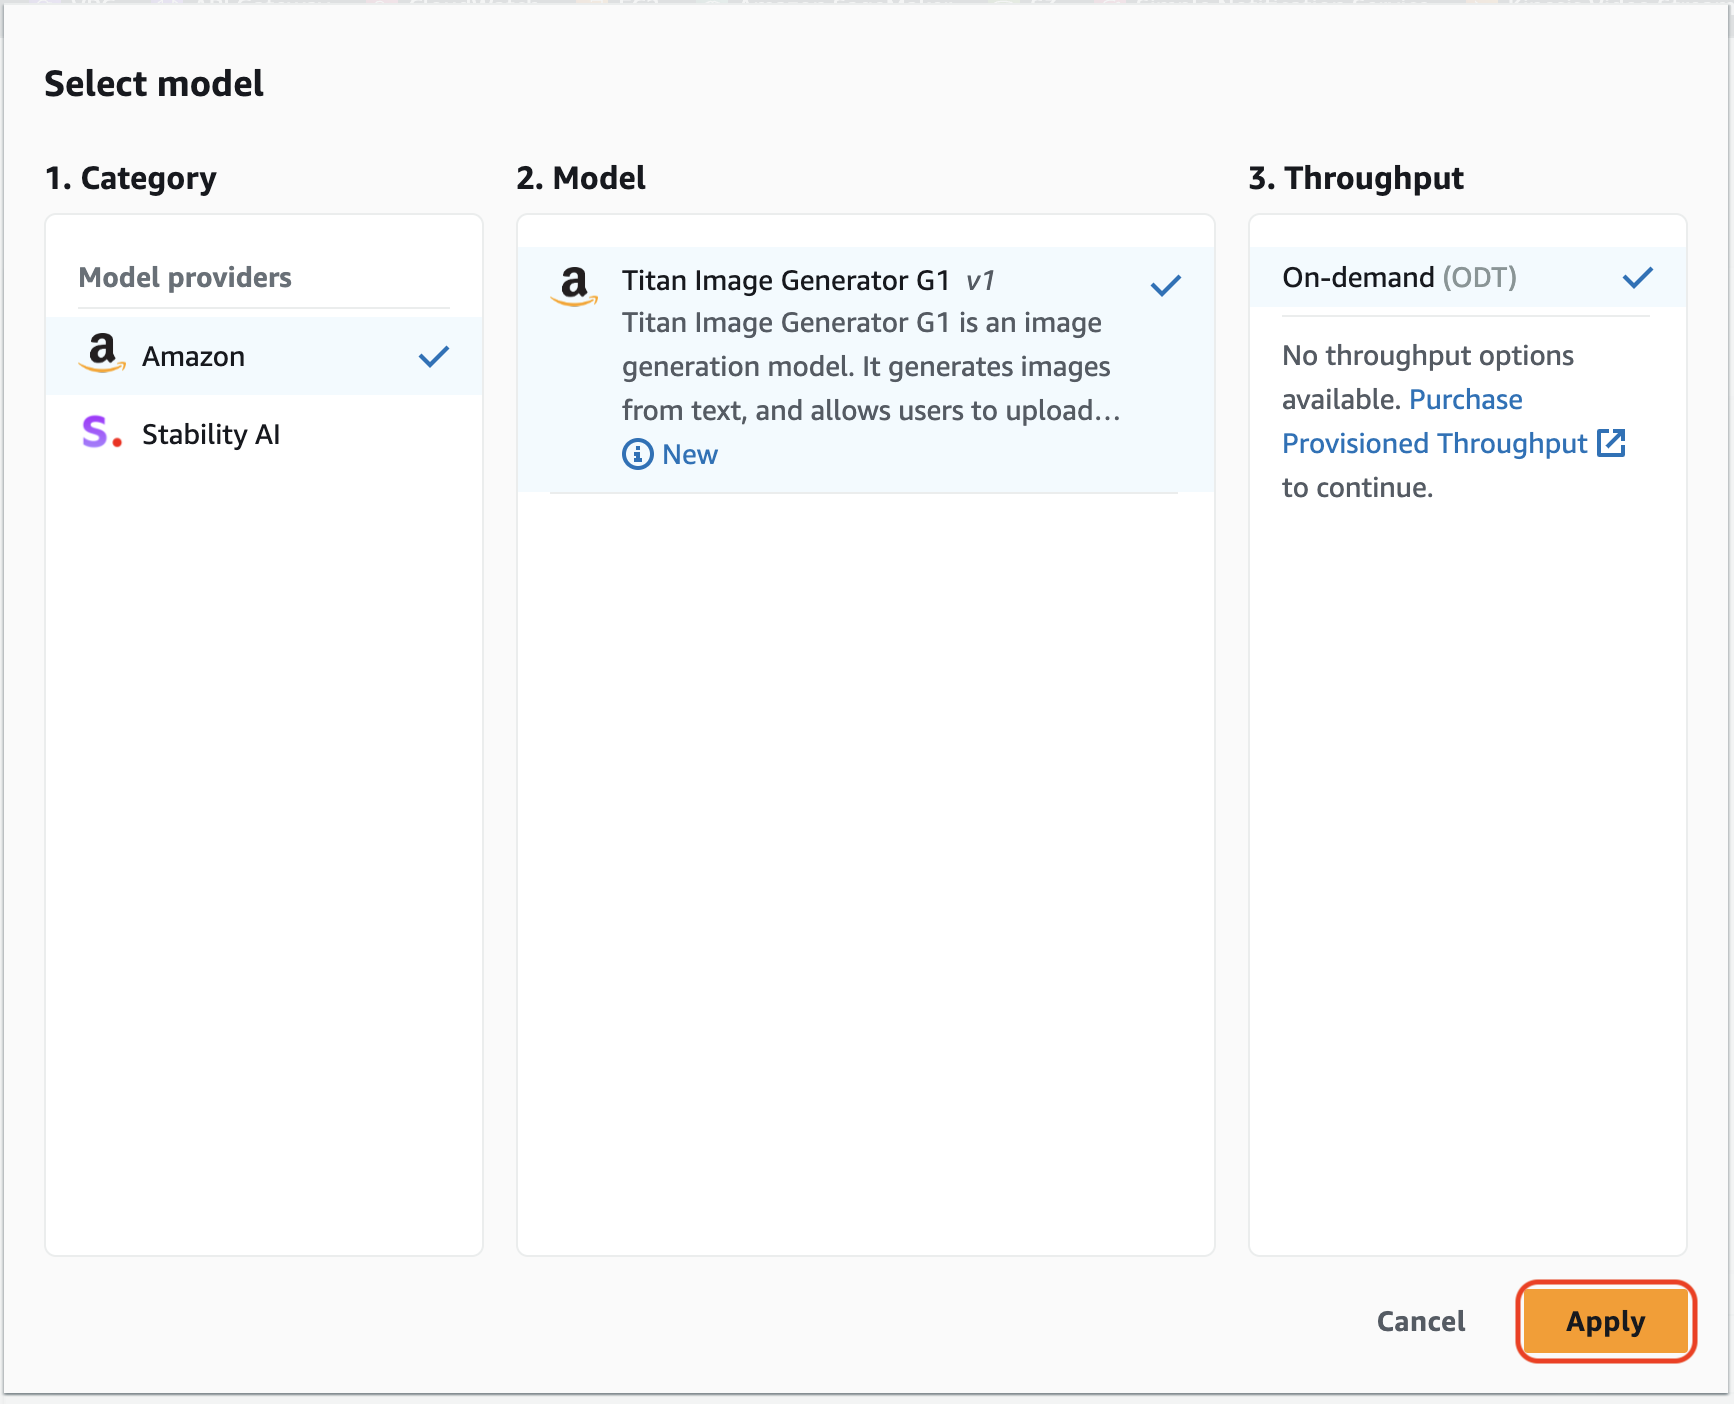Cancel the Select model dialog

click(x=1421, y=1321)
